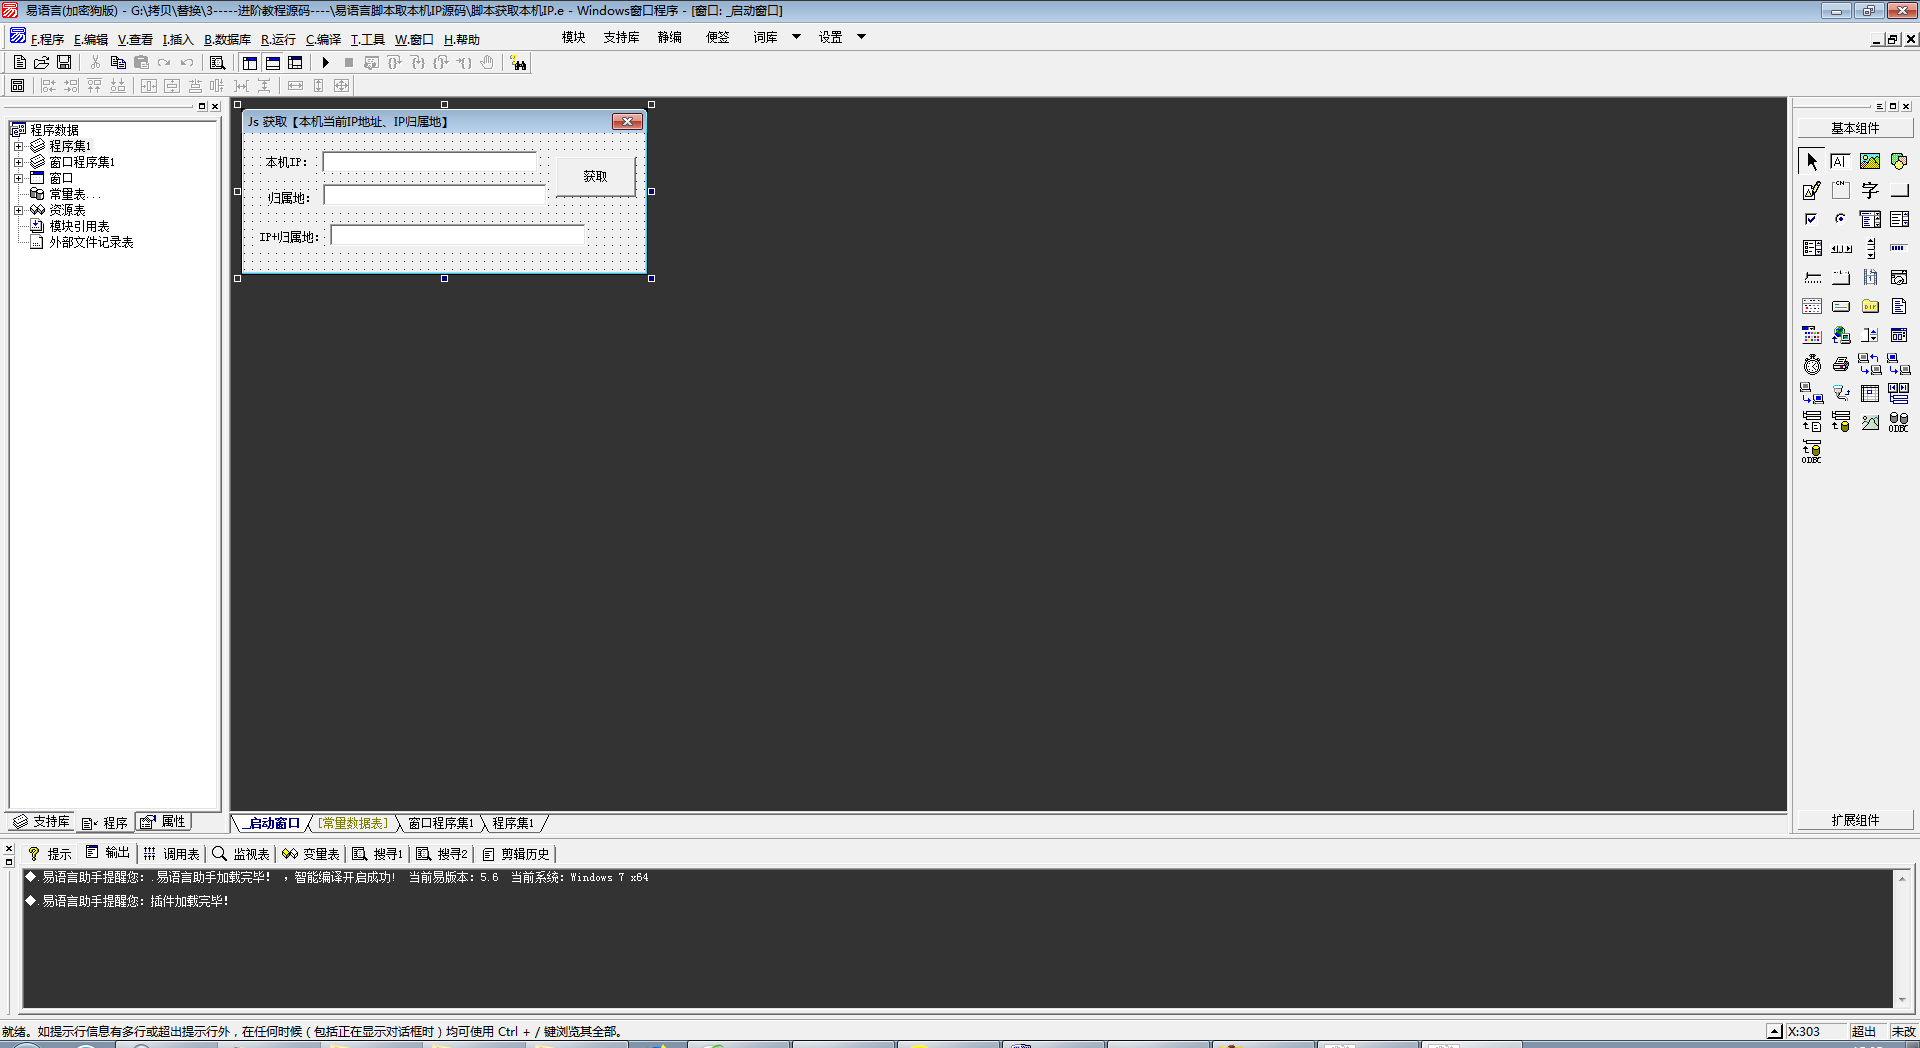
Task: Run the program with the play icon
Action: click(x=325, y=62)
